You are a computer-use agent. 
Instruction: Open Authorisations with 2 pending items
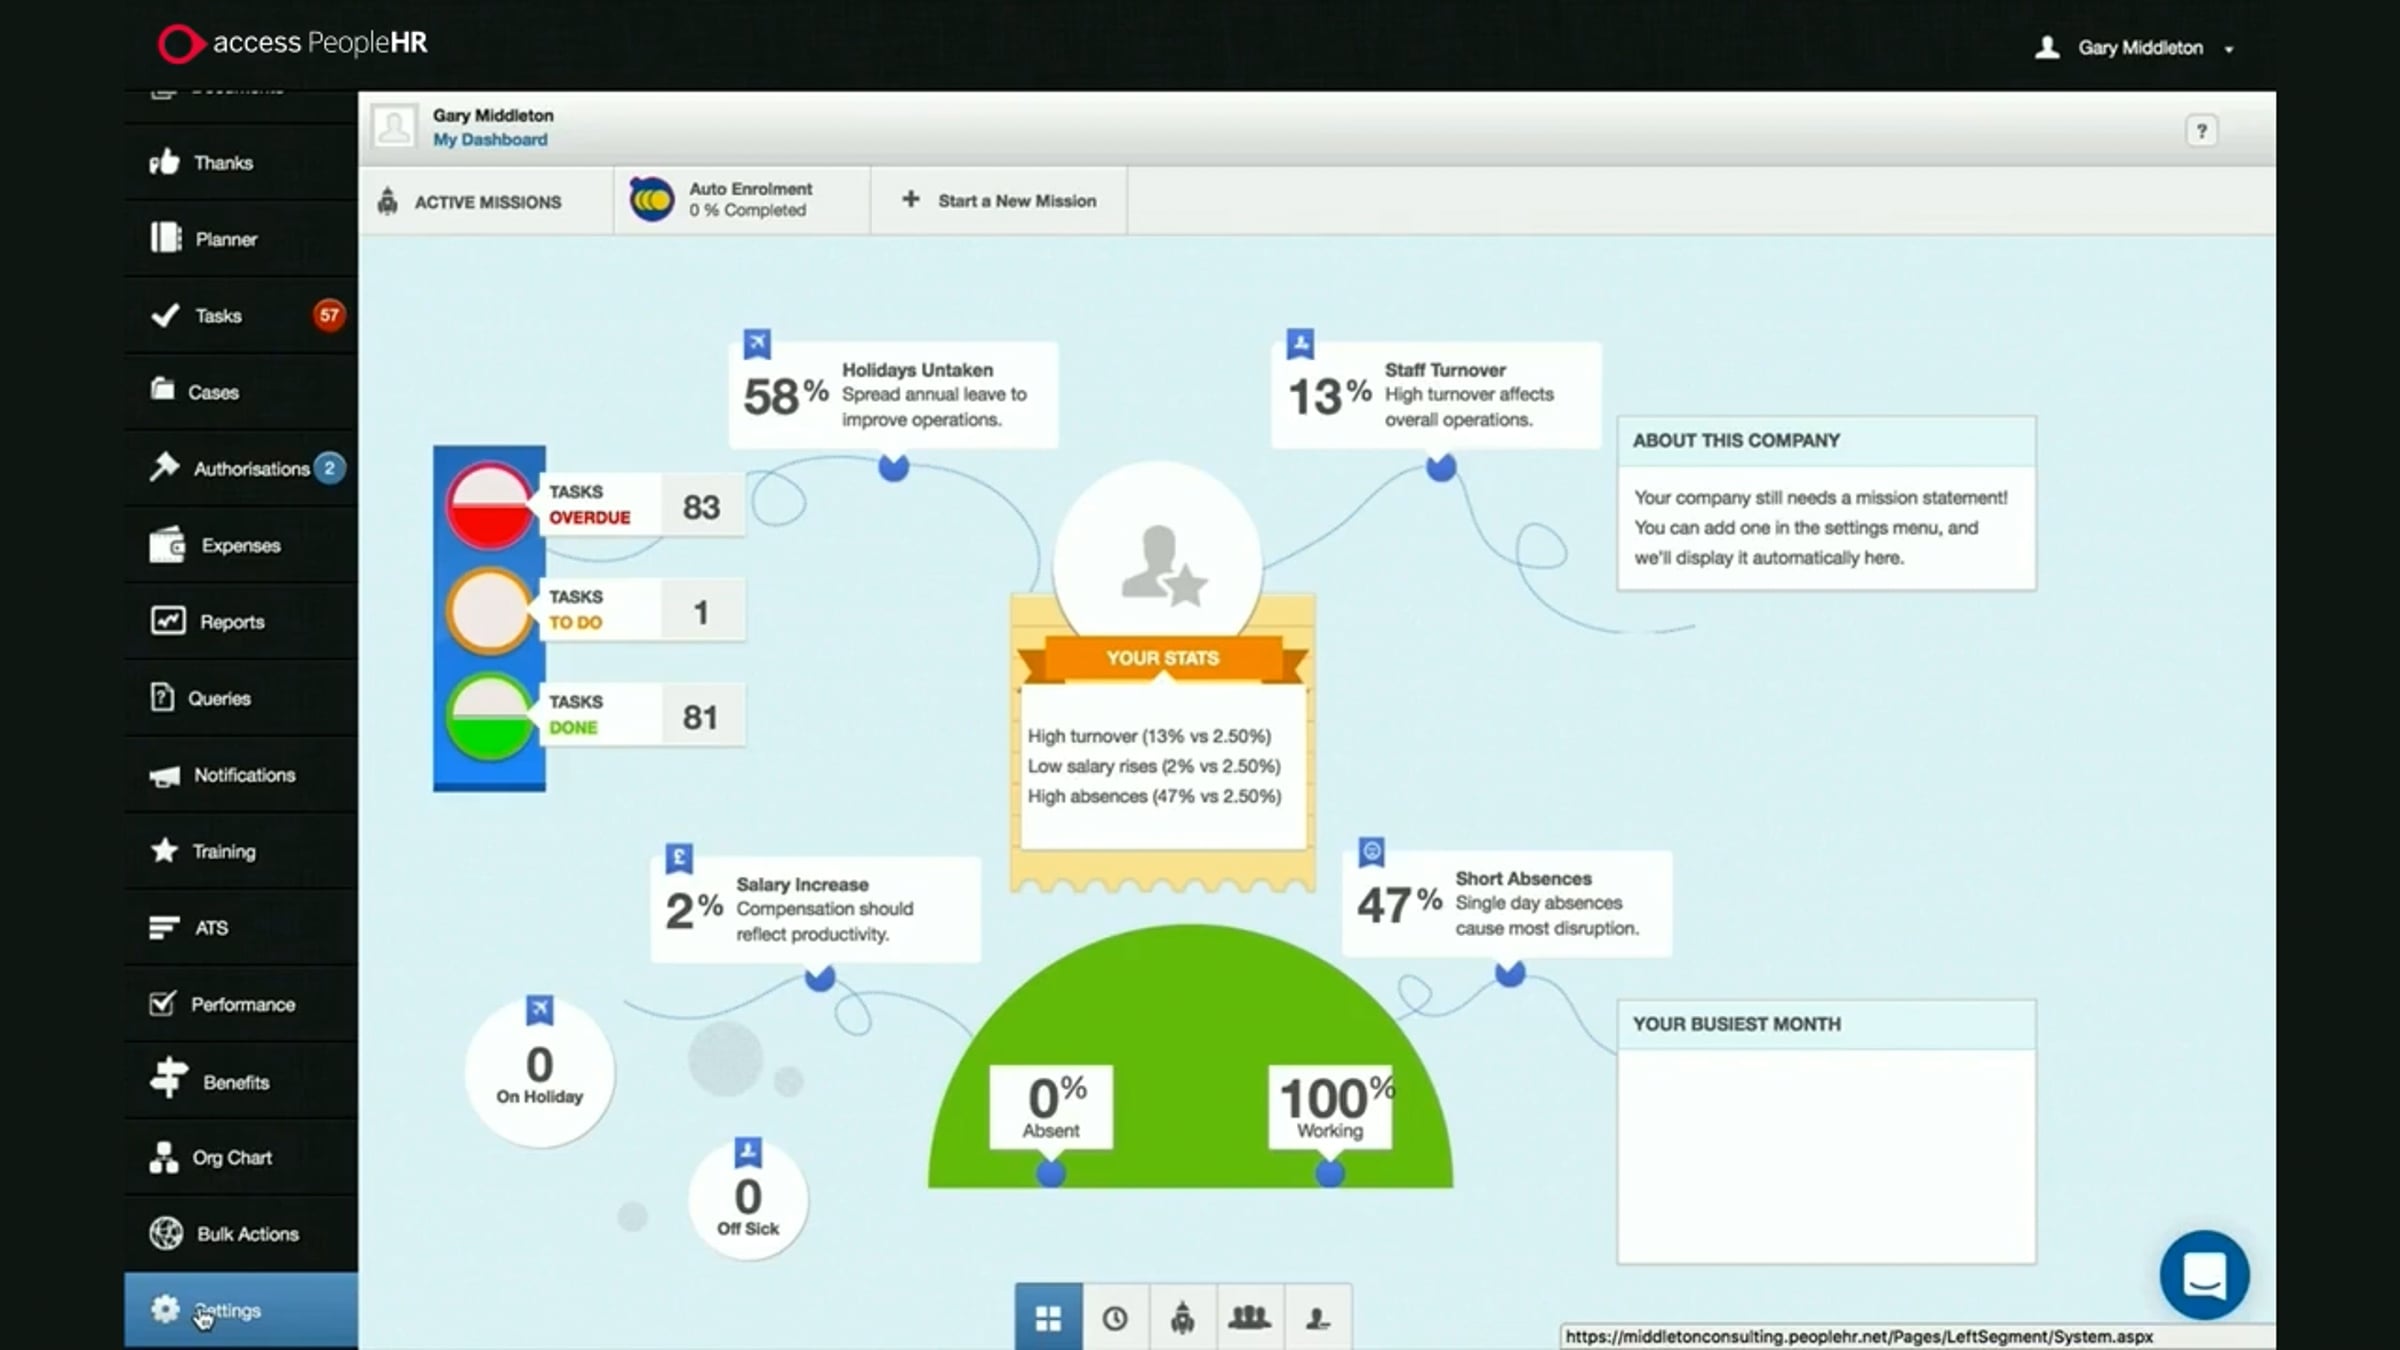pos(251,468)
